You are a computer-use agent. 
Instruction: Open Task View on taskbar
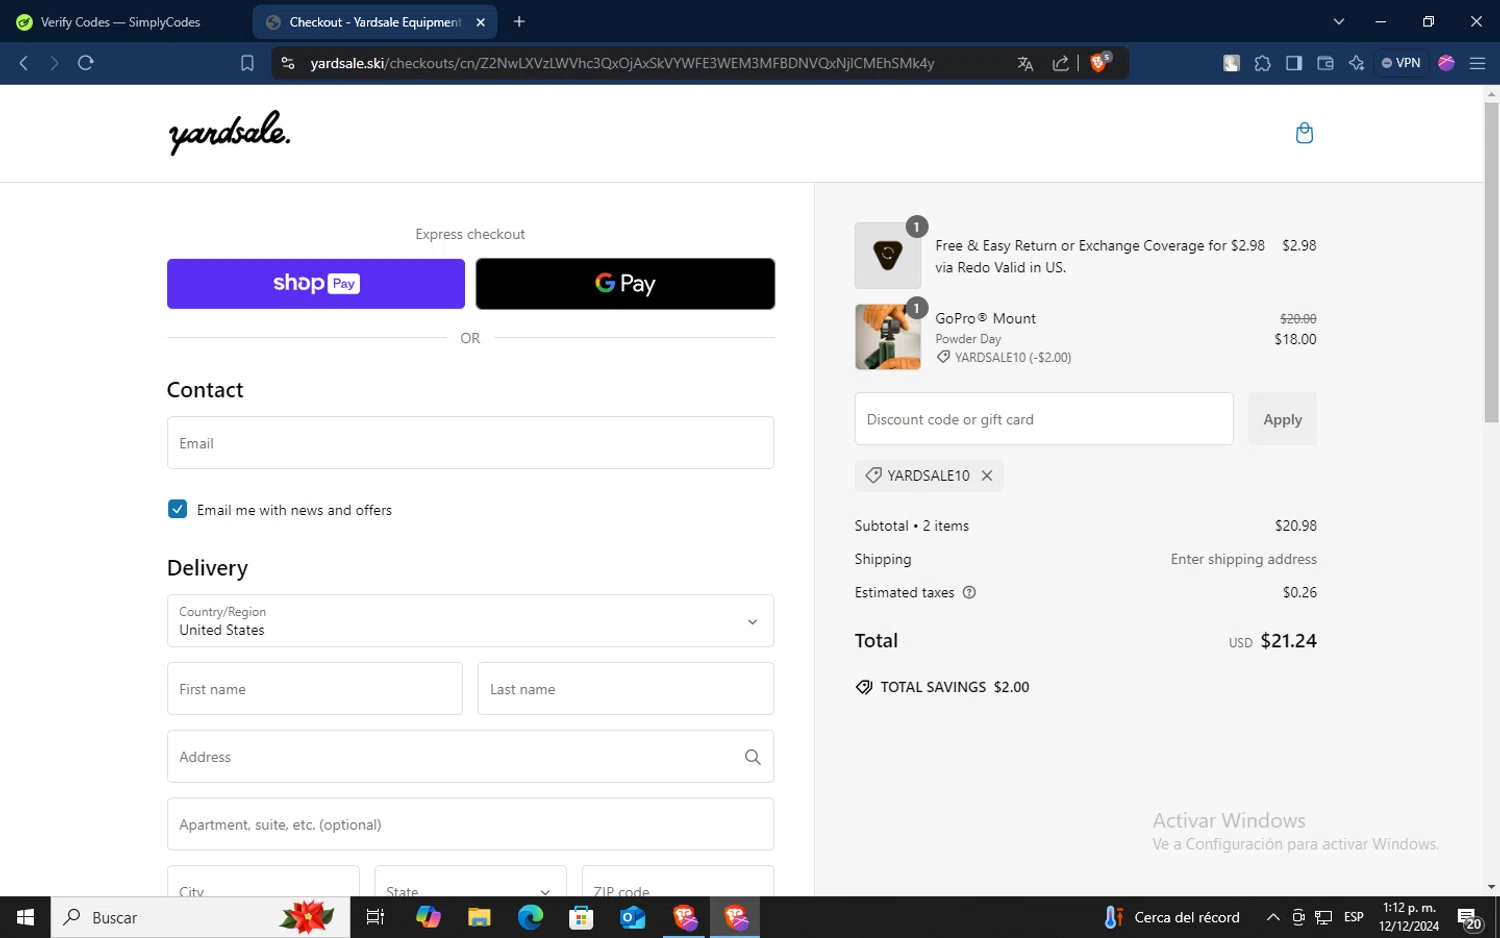[376, 917]
